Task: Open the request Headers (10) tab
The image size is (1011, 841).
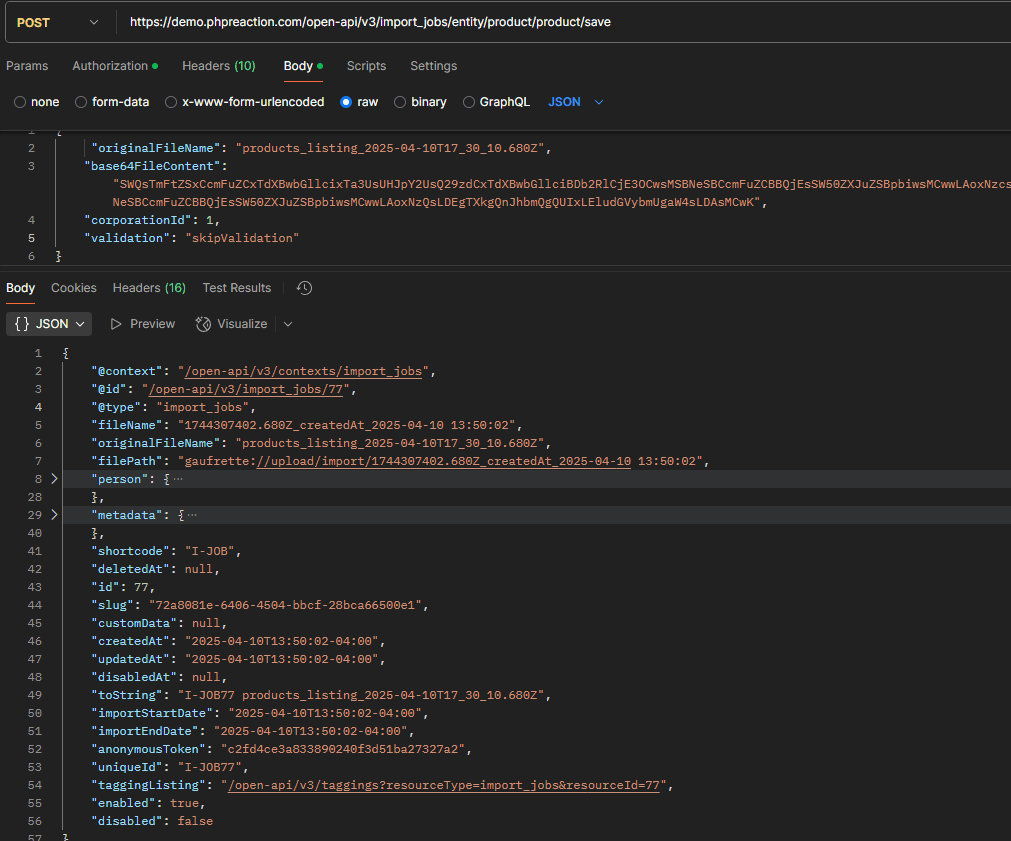Action: [219, 66]
